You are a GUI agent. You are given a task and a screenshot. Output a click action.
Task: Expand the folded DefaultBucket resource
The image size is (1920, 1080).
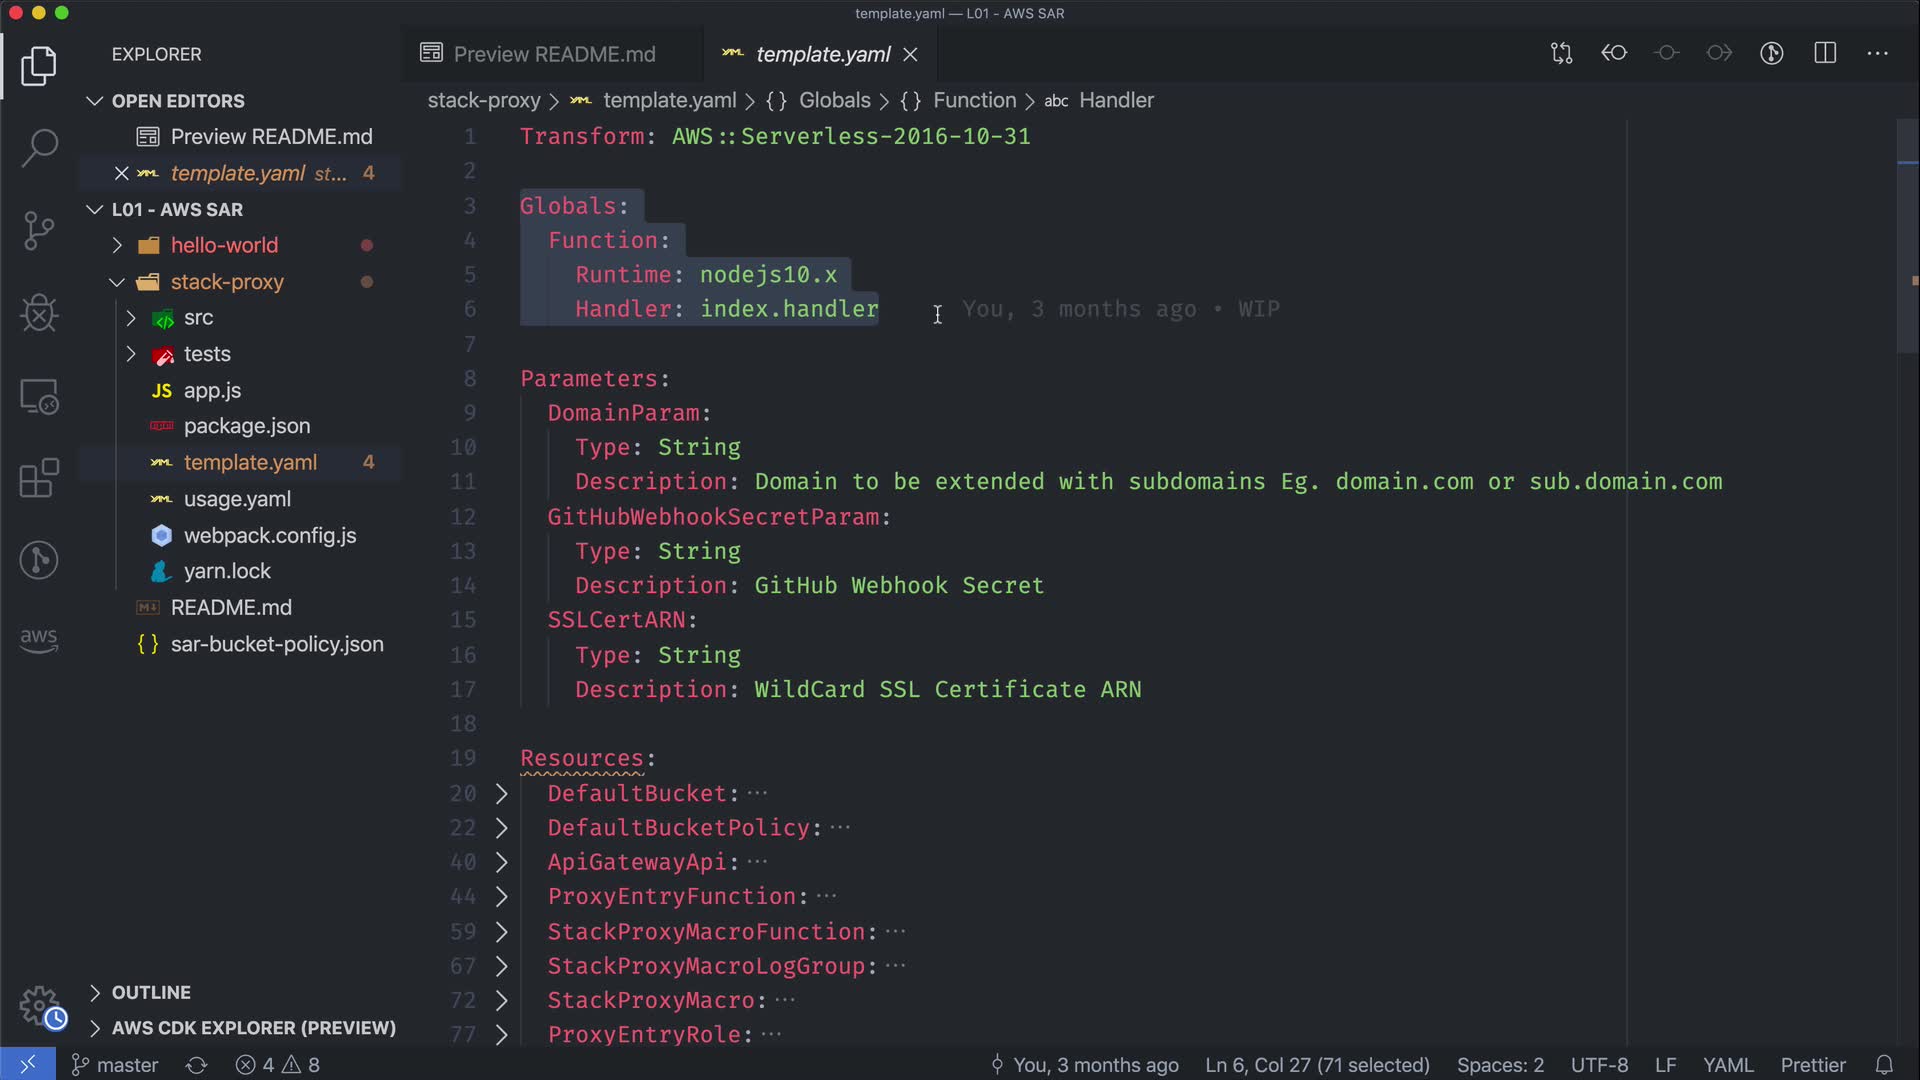pyautogui.click(x=502, y=794)
